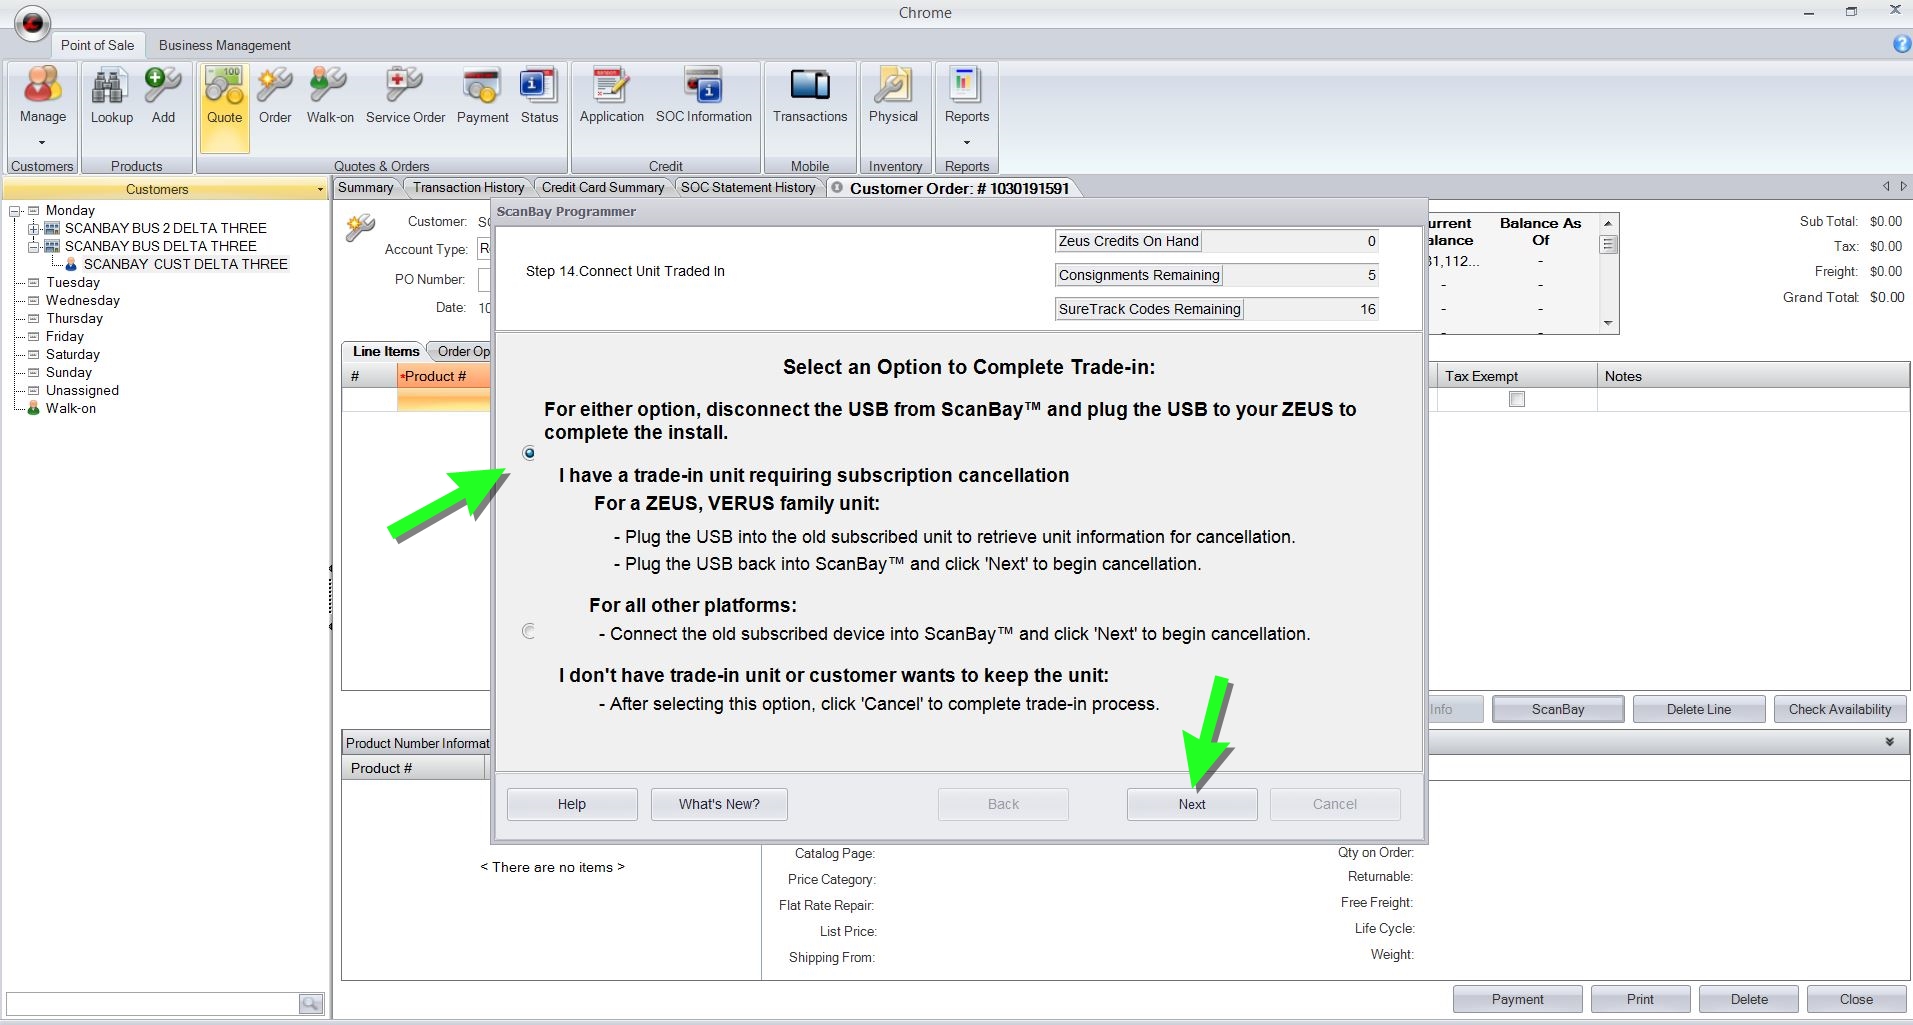Expand SCANBAY BUS 2 DELTA THREE node
Image resolution: width=1913 pixels, height=1025 pixels.
(34, 229)
